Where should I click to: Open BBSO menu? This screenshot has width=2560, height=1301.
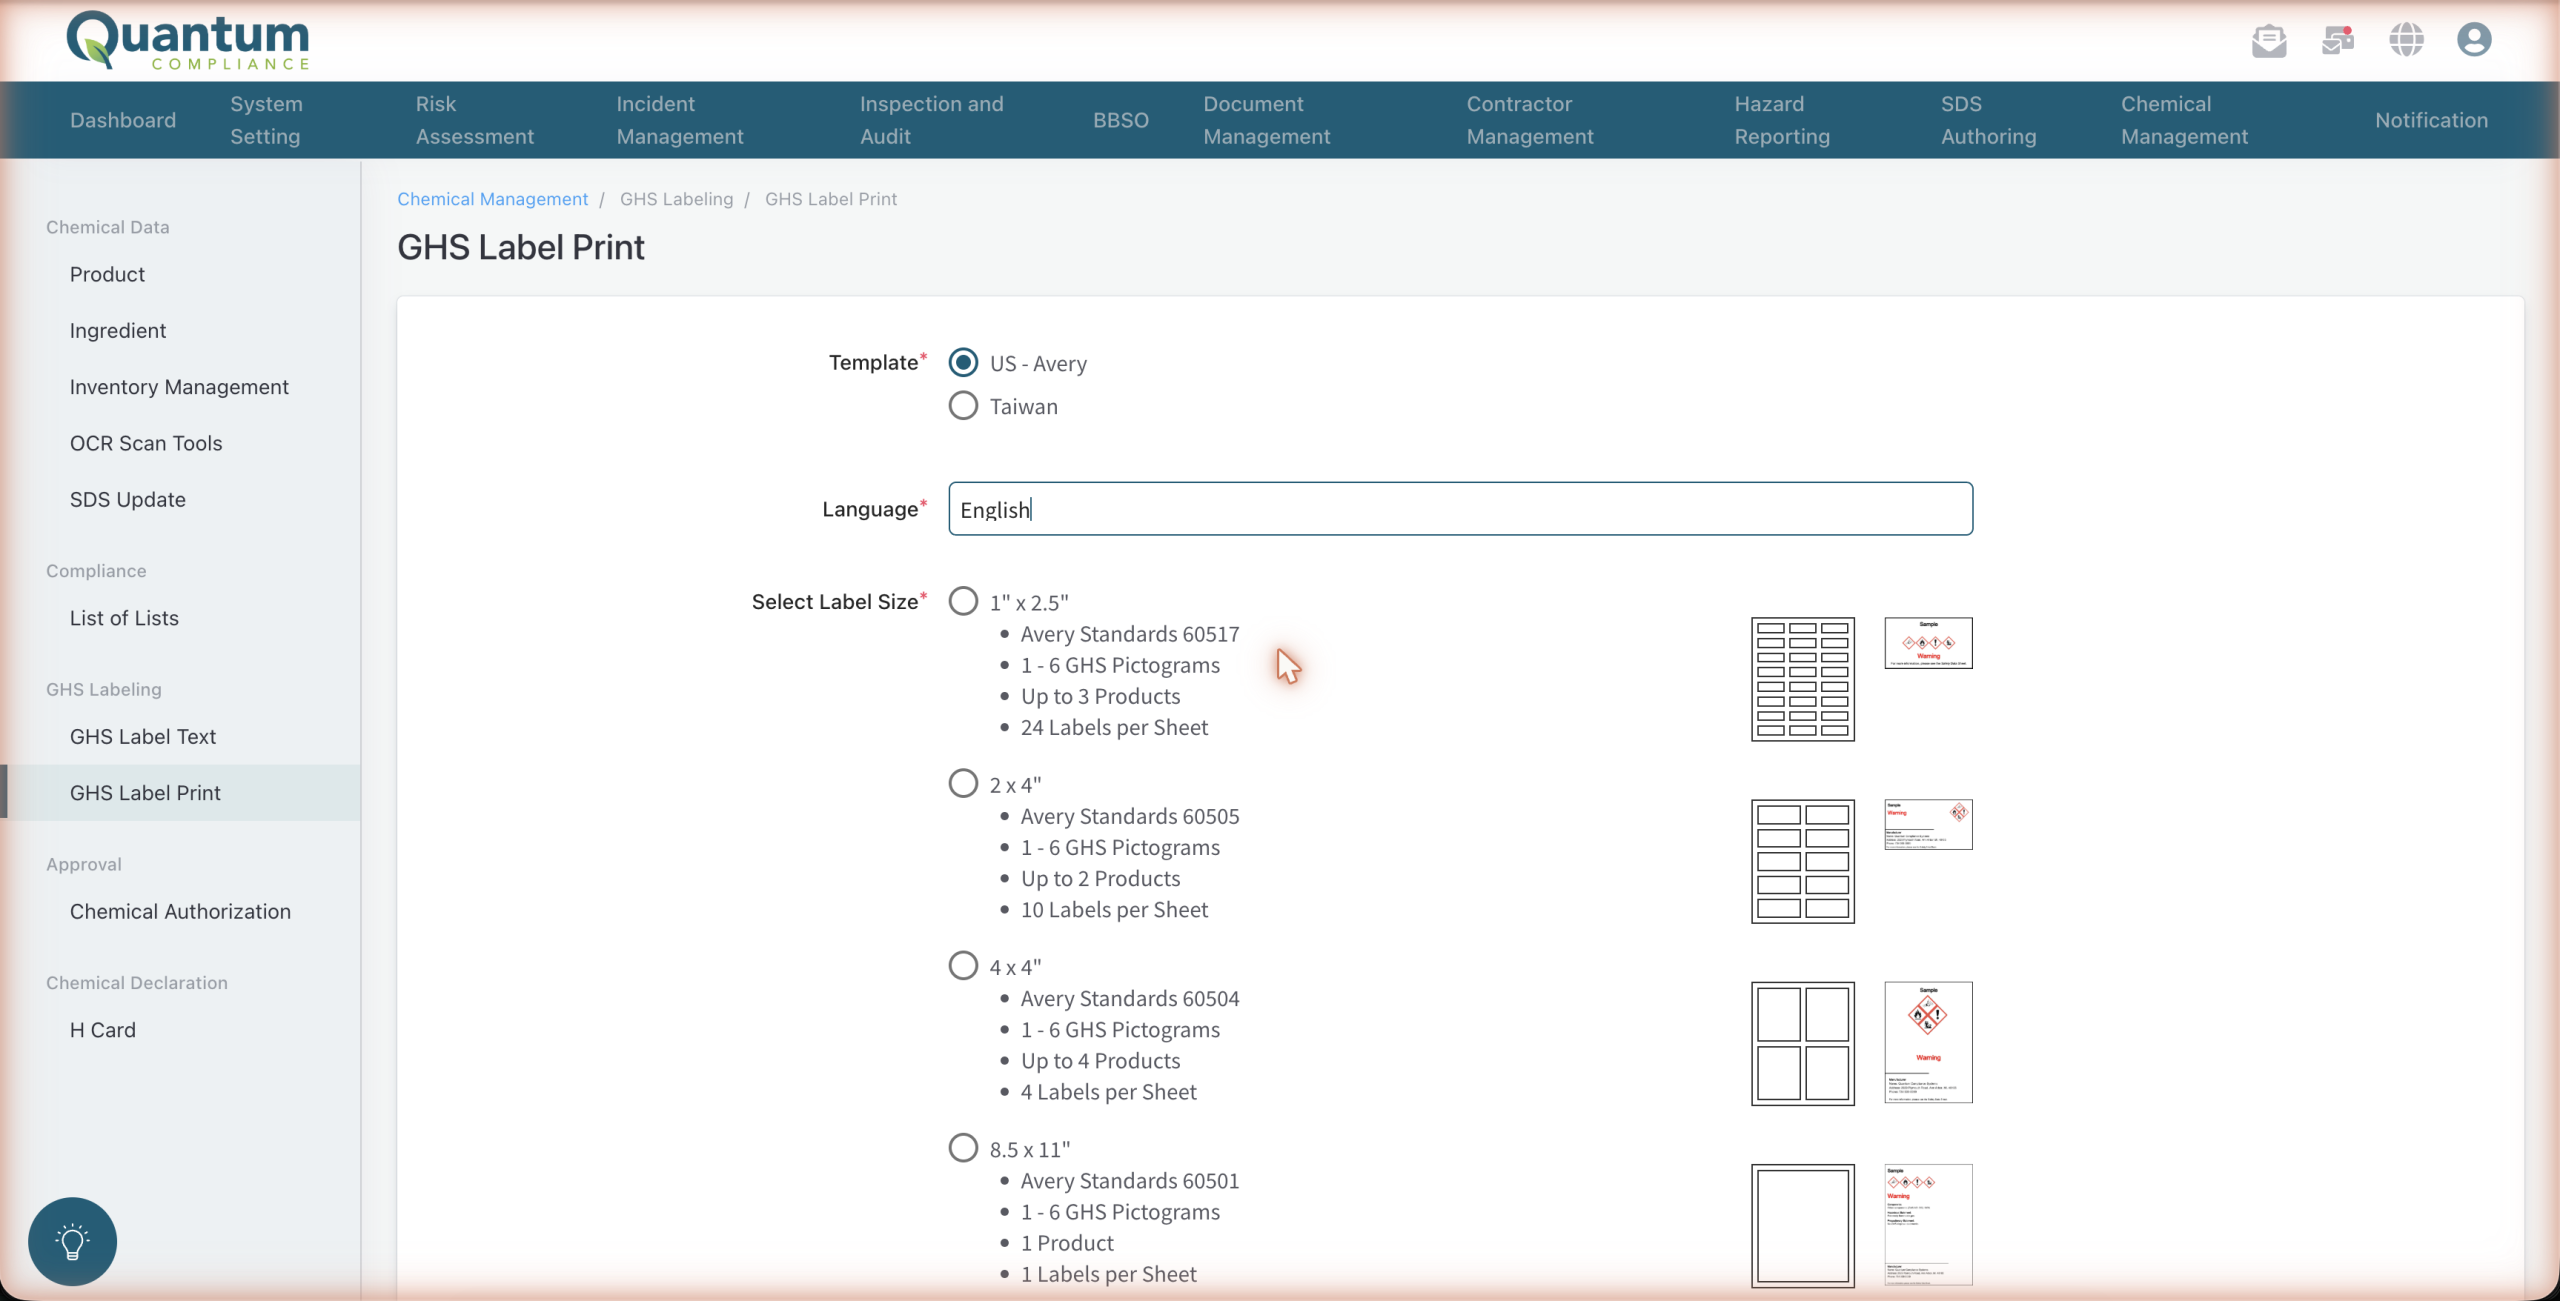[x=1120, y=120]
